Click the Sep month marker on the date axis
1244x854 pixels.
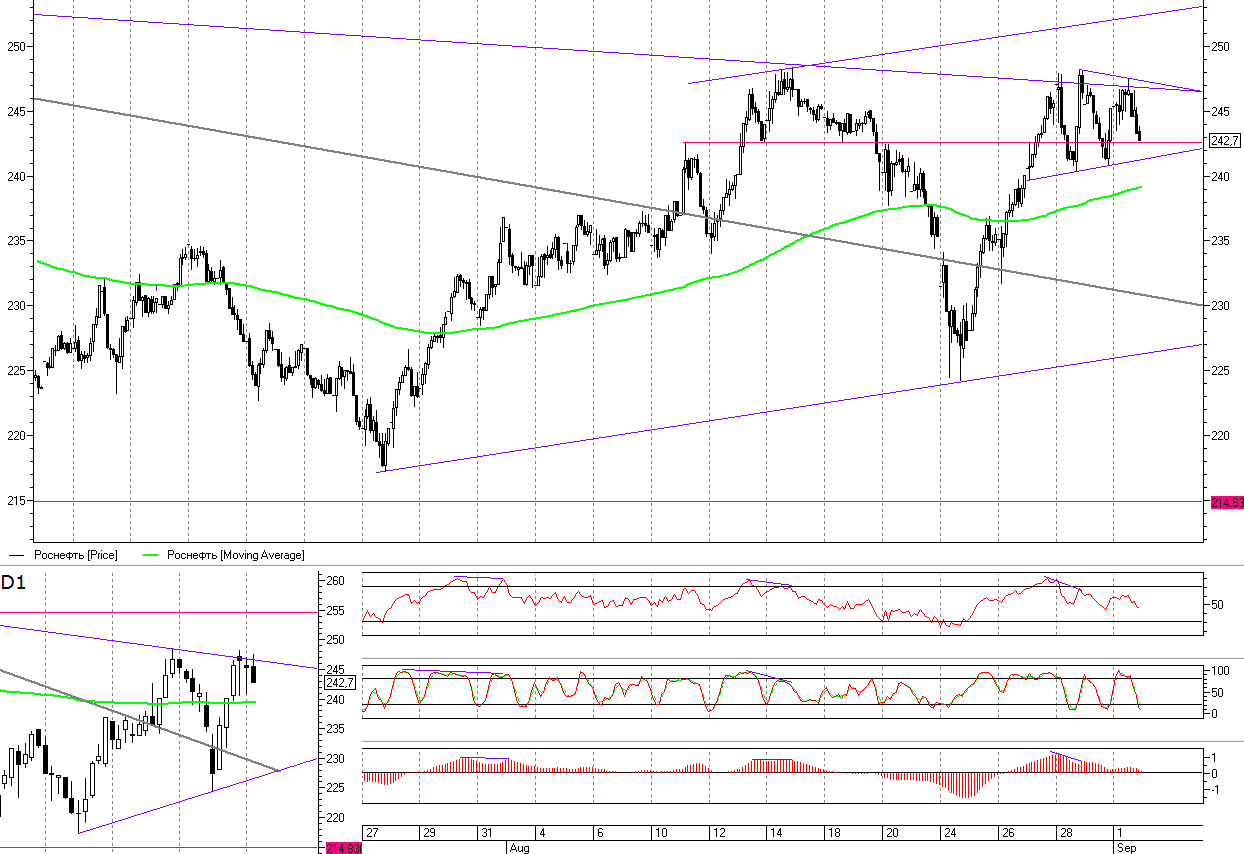pyautogui.click(x=1127, y=846)
